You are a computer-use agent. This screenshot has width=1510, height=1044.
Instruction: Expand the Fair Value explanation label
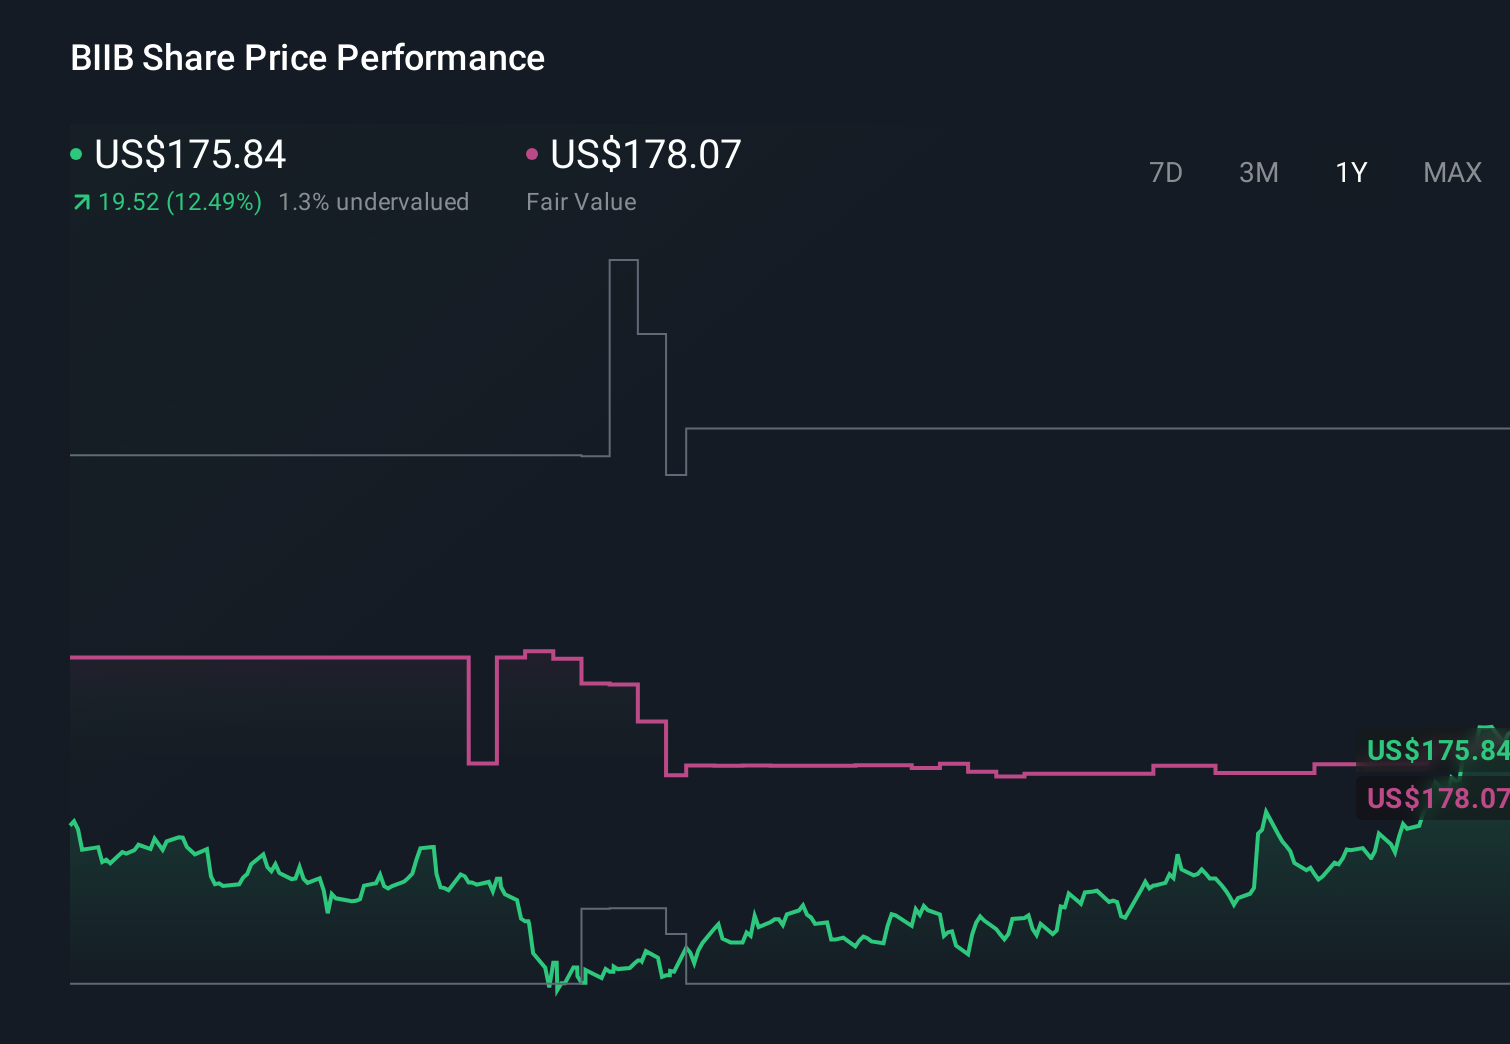click(x=580, y=201)
